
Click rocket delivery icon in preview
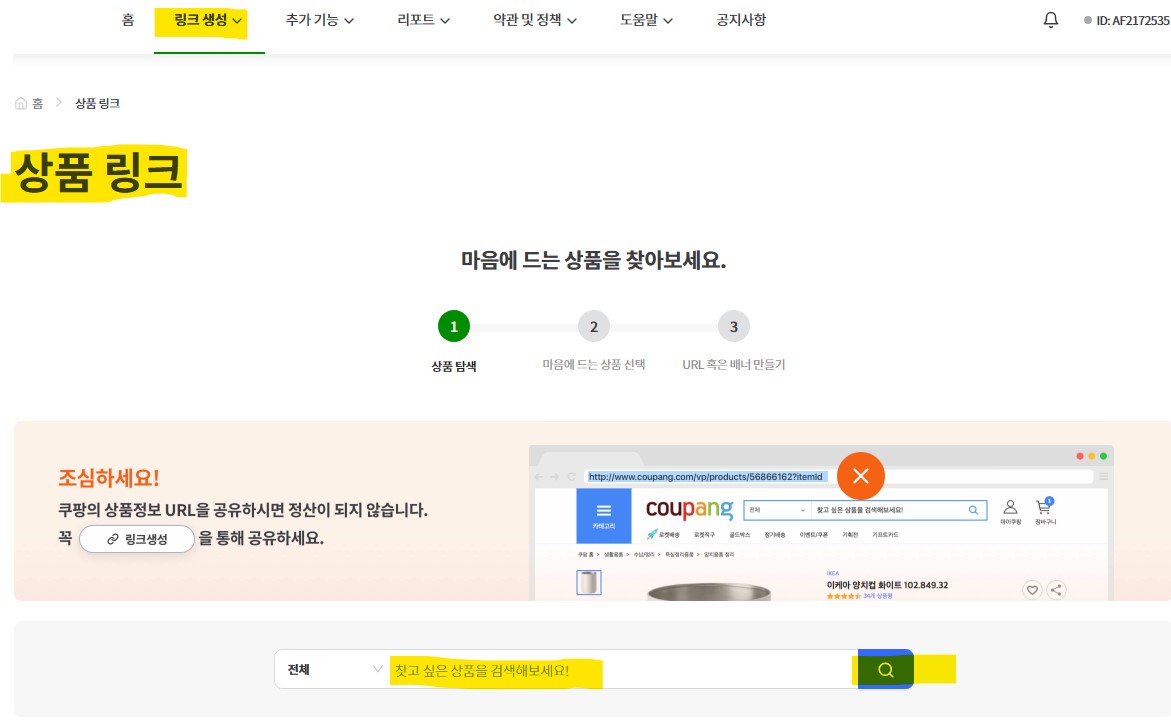[652, 534]
